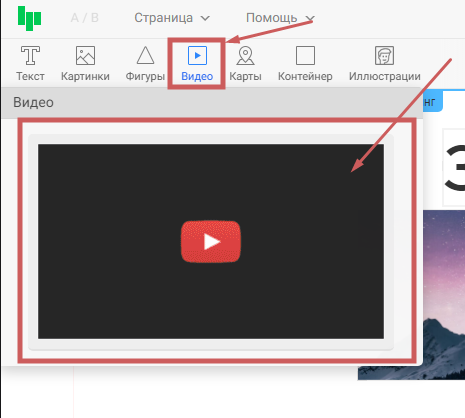The width and height of the screenshot is (465, 418).
Task: Click the Иллюстрации text label
Action: pos(385,76)
